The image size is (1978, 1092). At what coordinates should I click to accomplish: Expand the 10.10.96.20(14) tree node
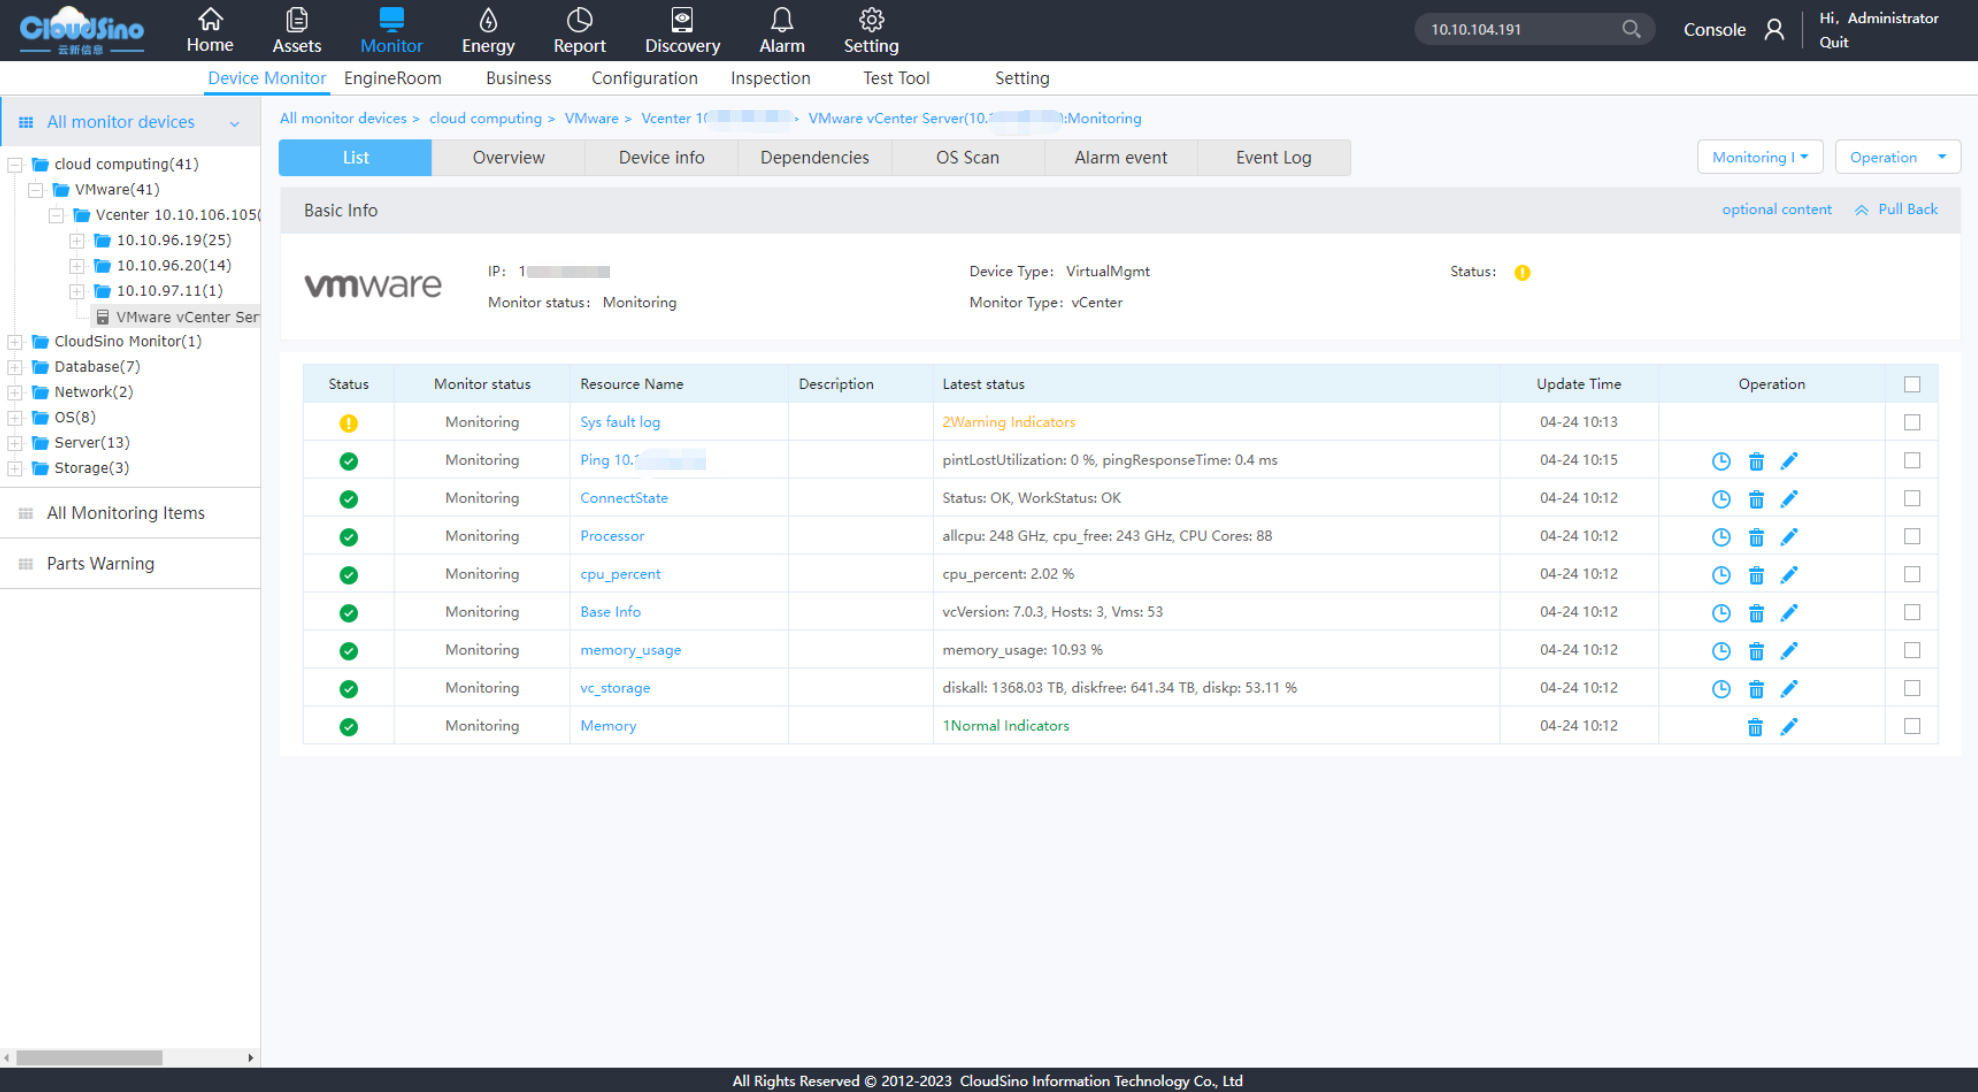pos(77,265)
